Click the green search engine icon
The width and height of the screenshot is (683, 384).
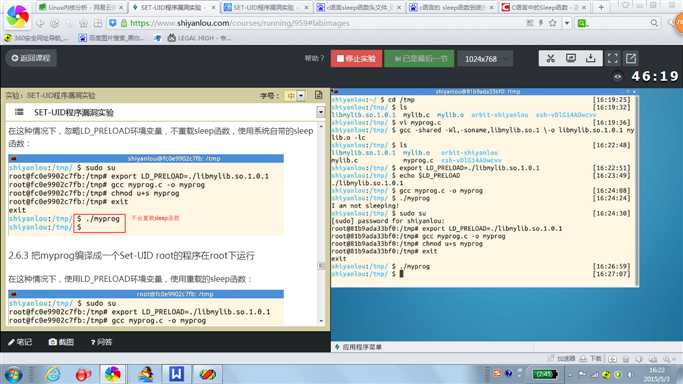click(582, 24)
